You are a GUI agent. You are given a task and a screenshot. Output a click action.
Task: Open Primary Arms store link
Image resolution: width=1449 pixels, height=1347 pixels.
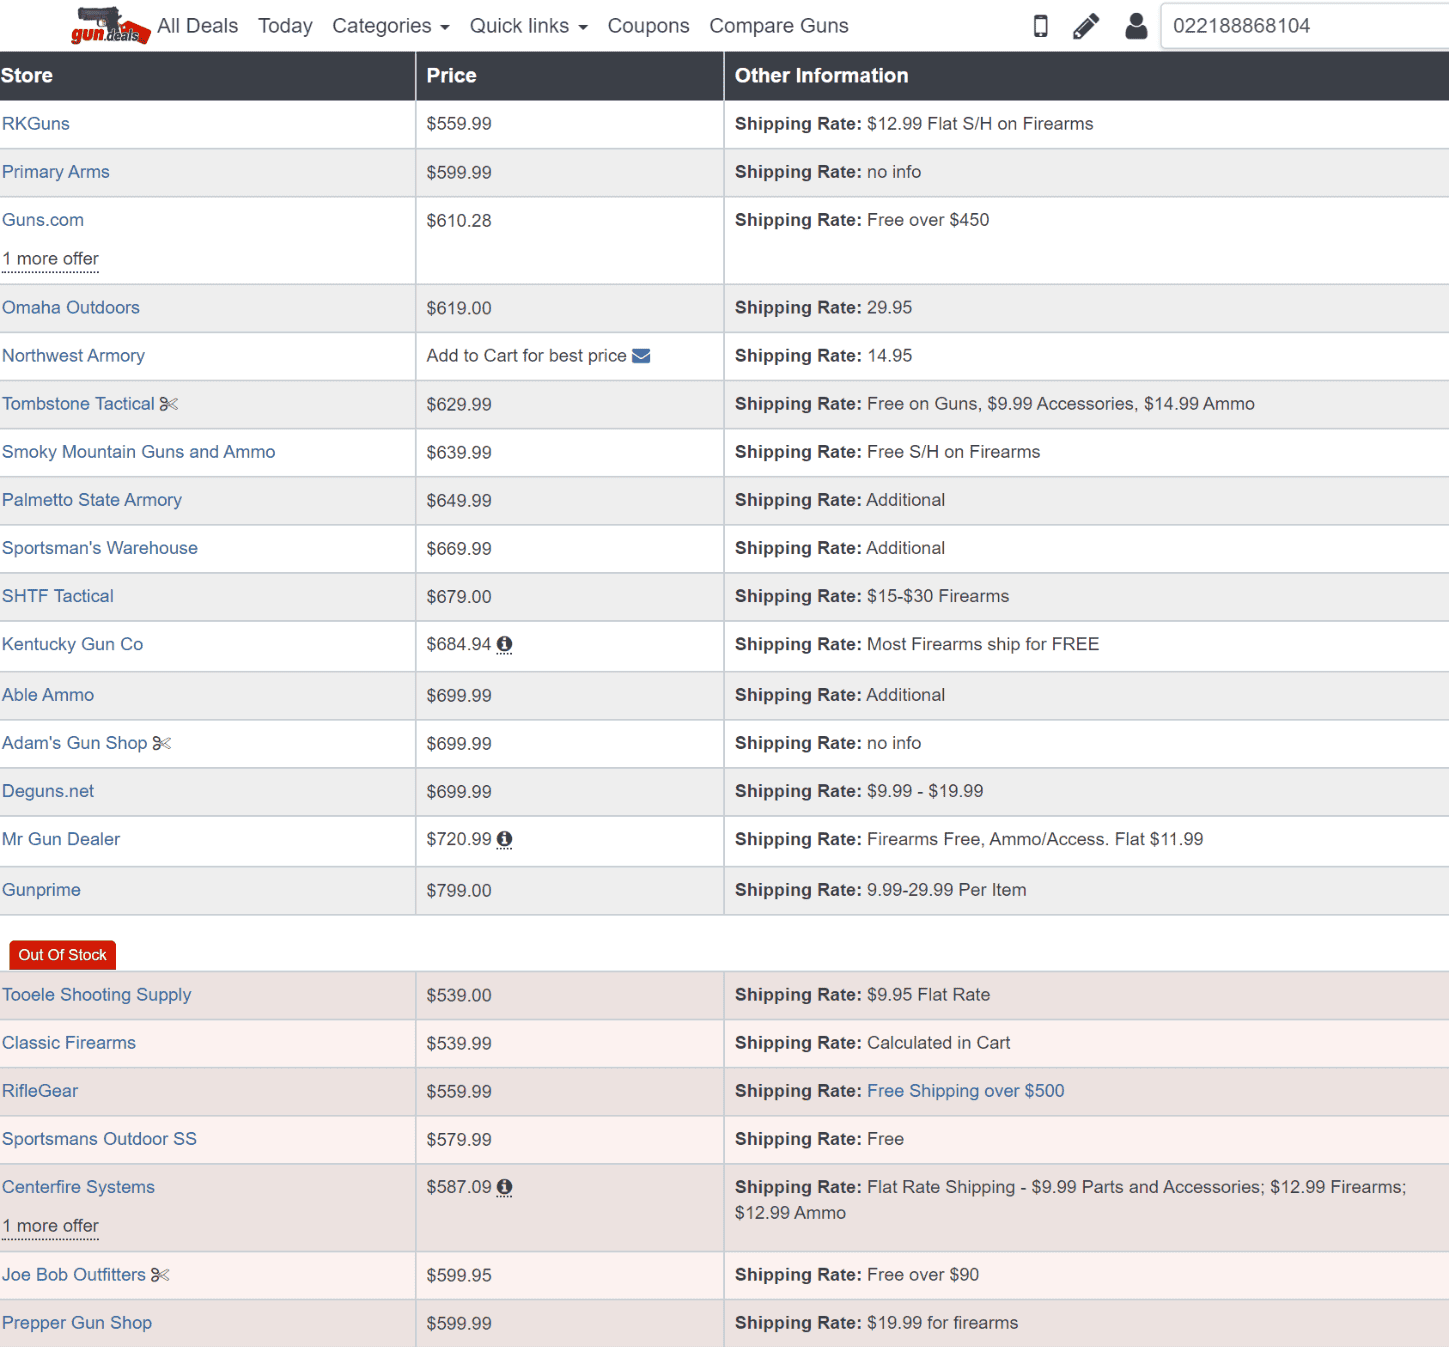(x=56, y=172)
